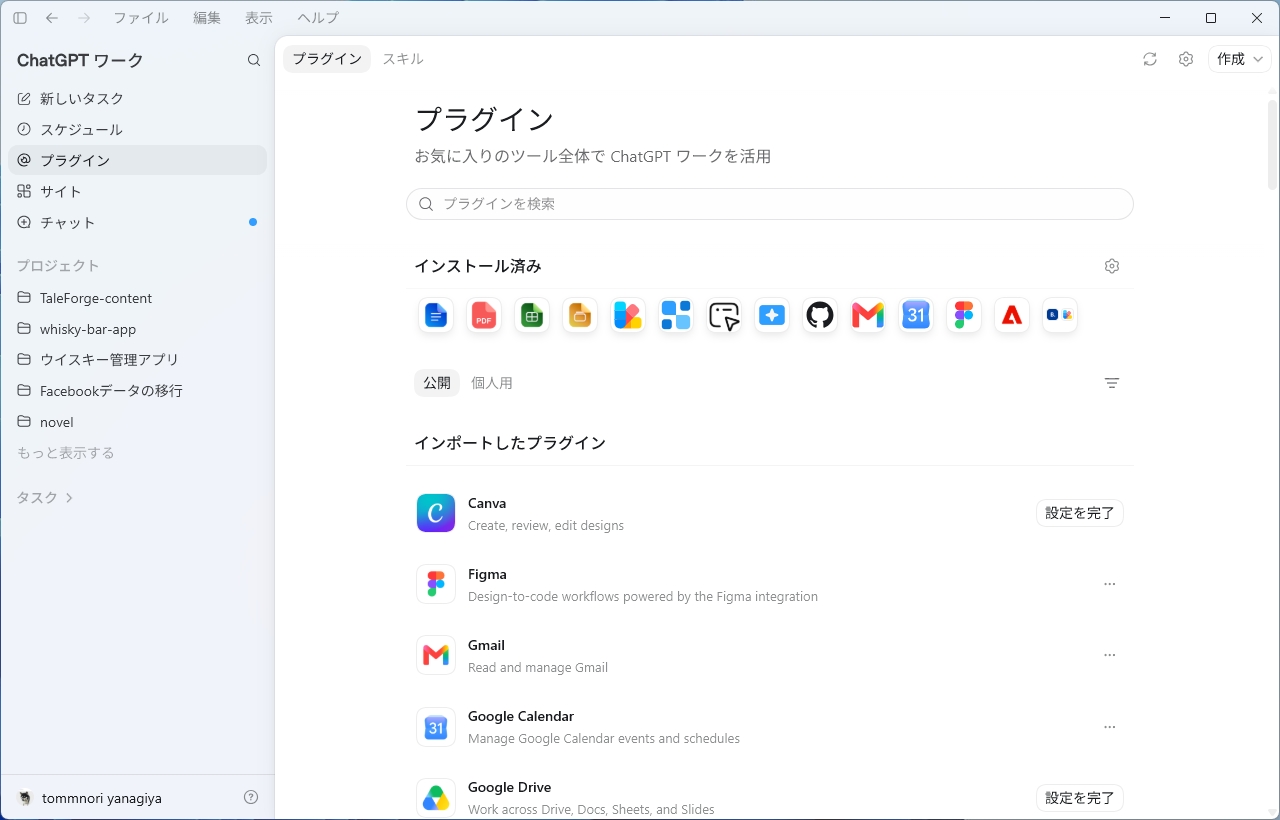Open the green spreadsheet installed plugin icon
This screenshot has width=1280, height=820.
tap(532, 316)
